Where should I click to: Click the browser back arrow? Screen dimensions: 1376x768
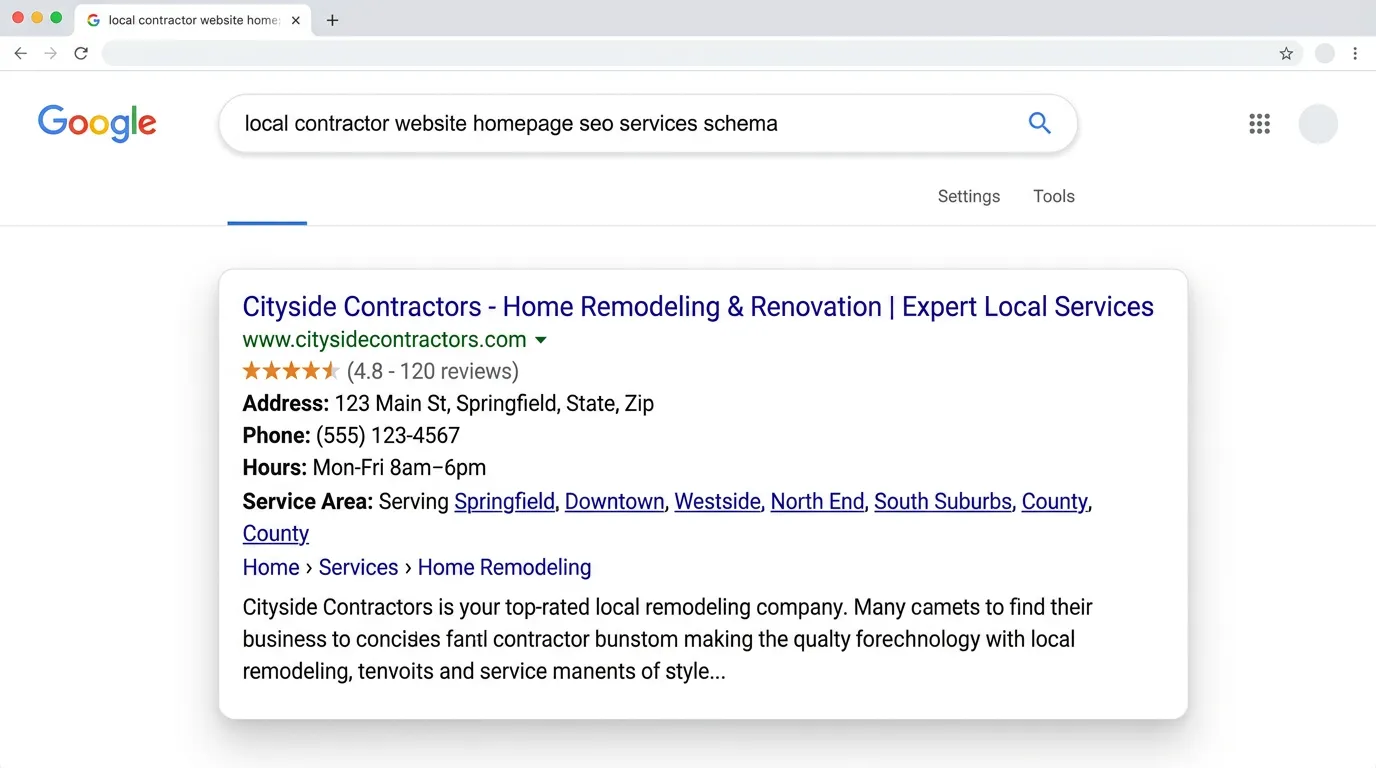tap(20, 54)
